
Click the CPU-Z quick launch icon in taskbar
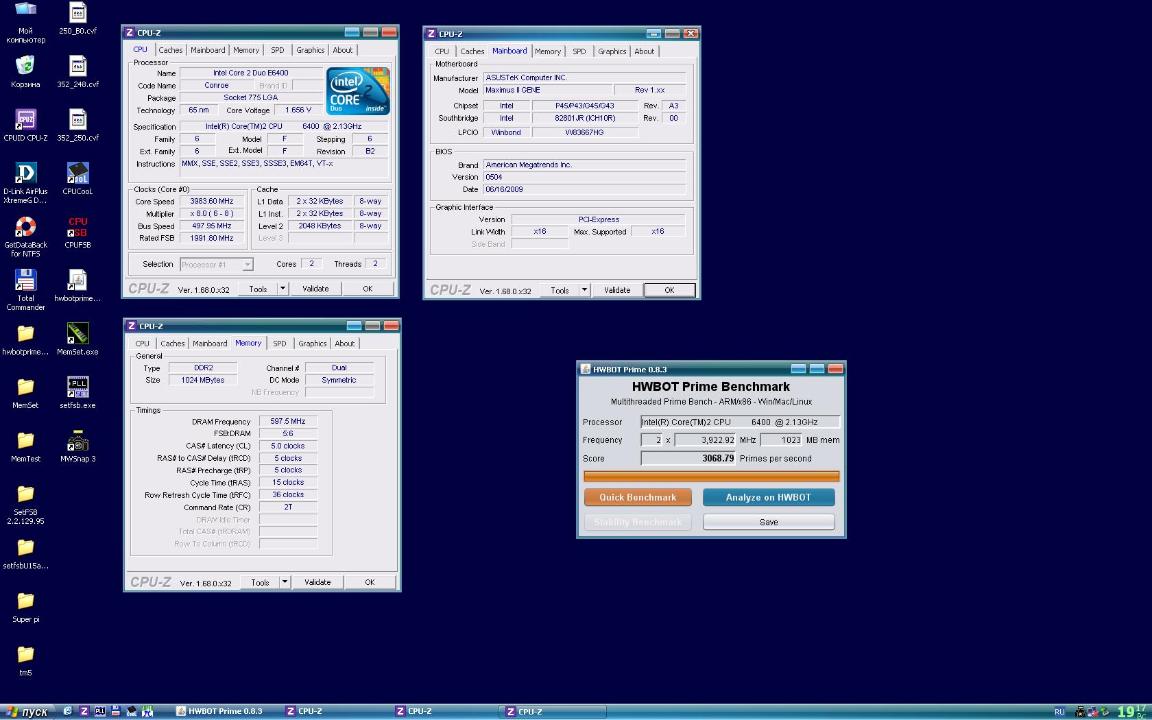click(84, 711)
